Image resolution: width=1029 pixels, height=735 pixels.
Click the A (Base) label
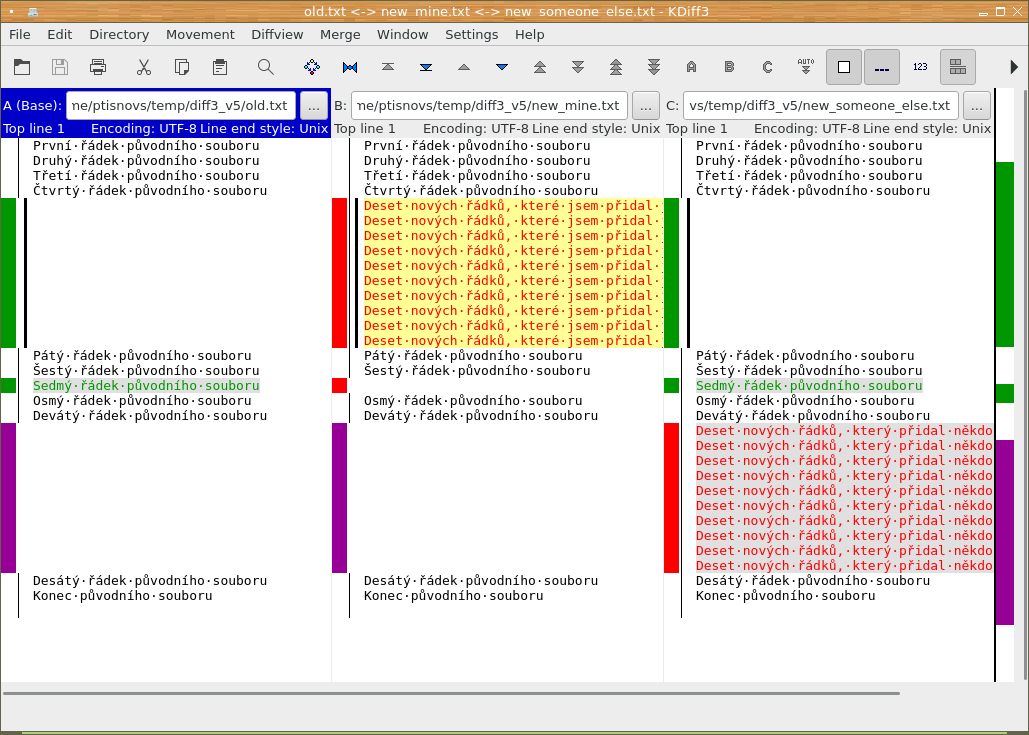[32, 105]
